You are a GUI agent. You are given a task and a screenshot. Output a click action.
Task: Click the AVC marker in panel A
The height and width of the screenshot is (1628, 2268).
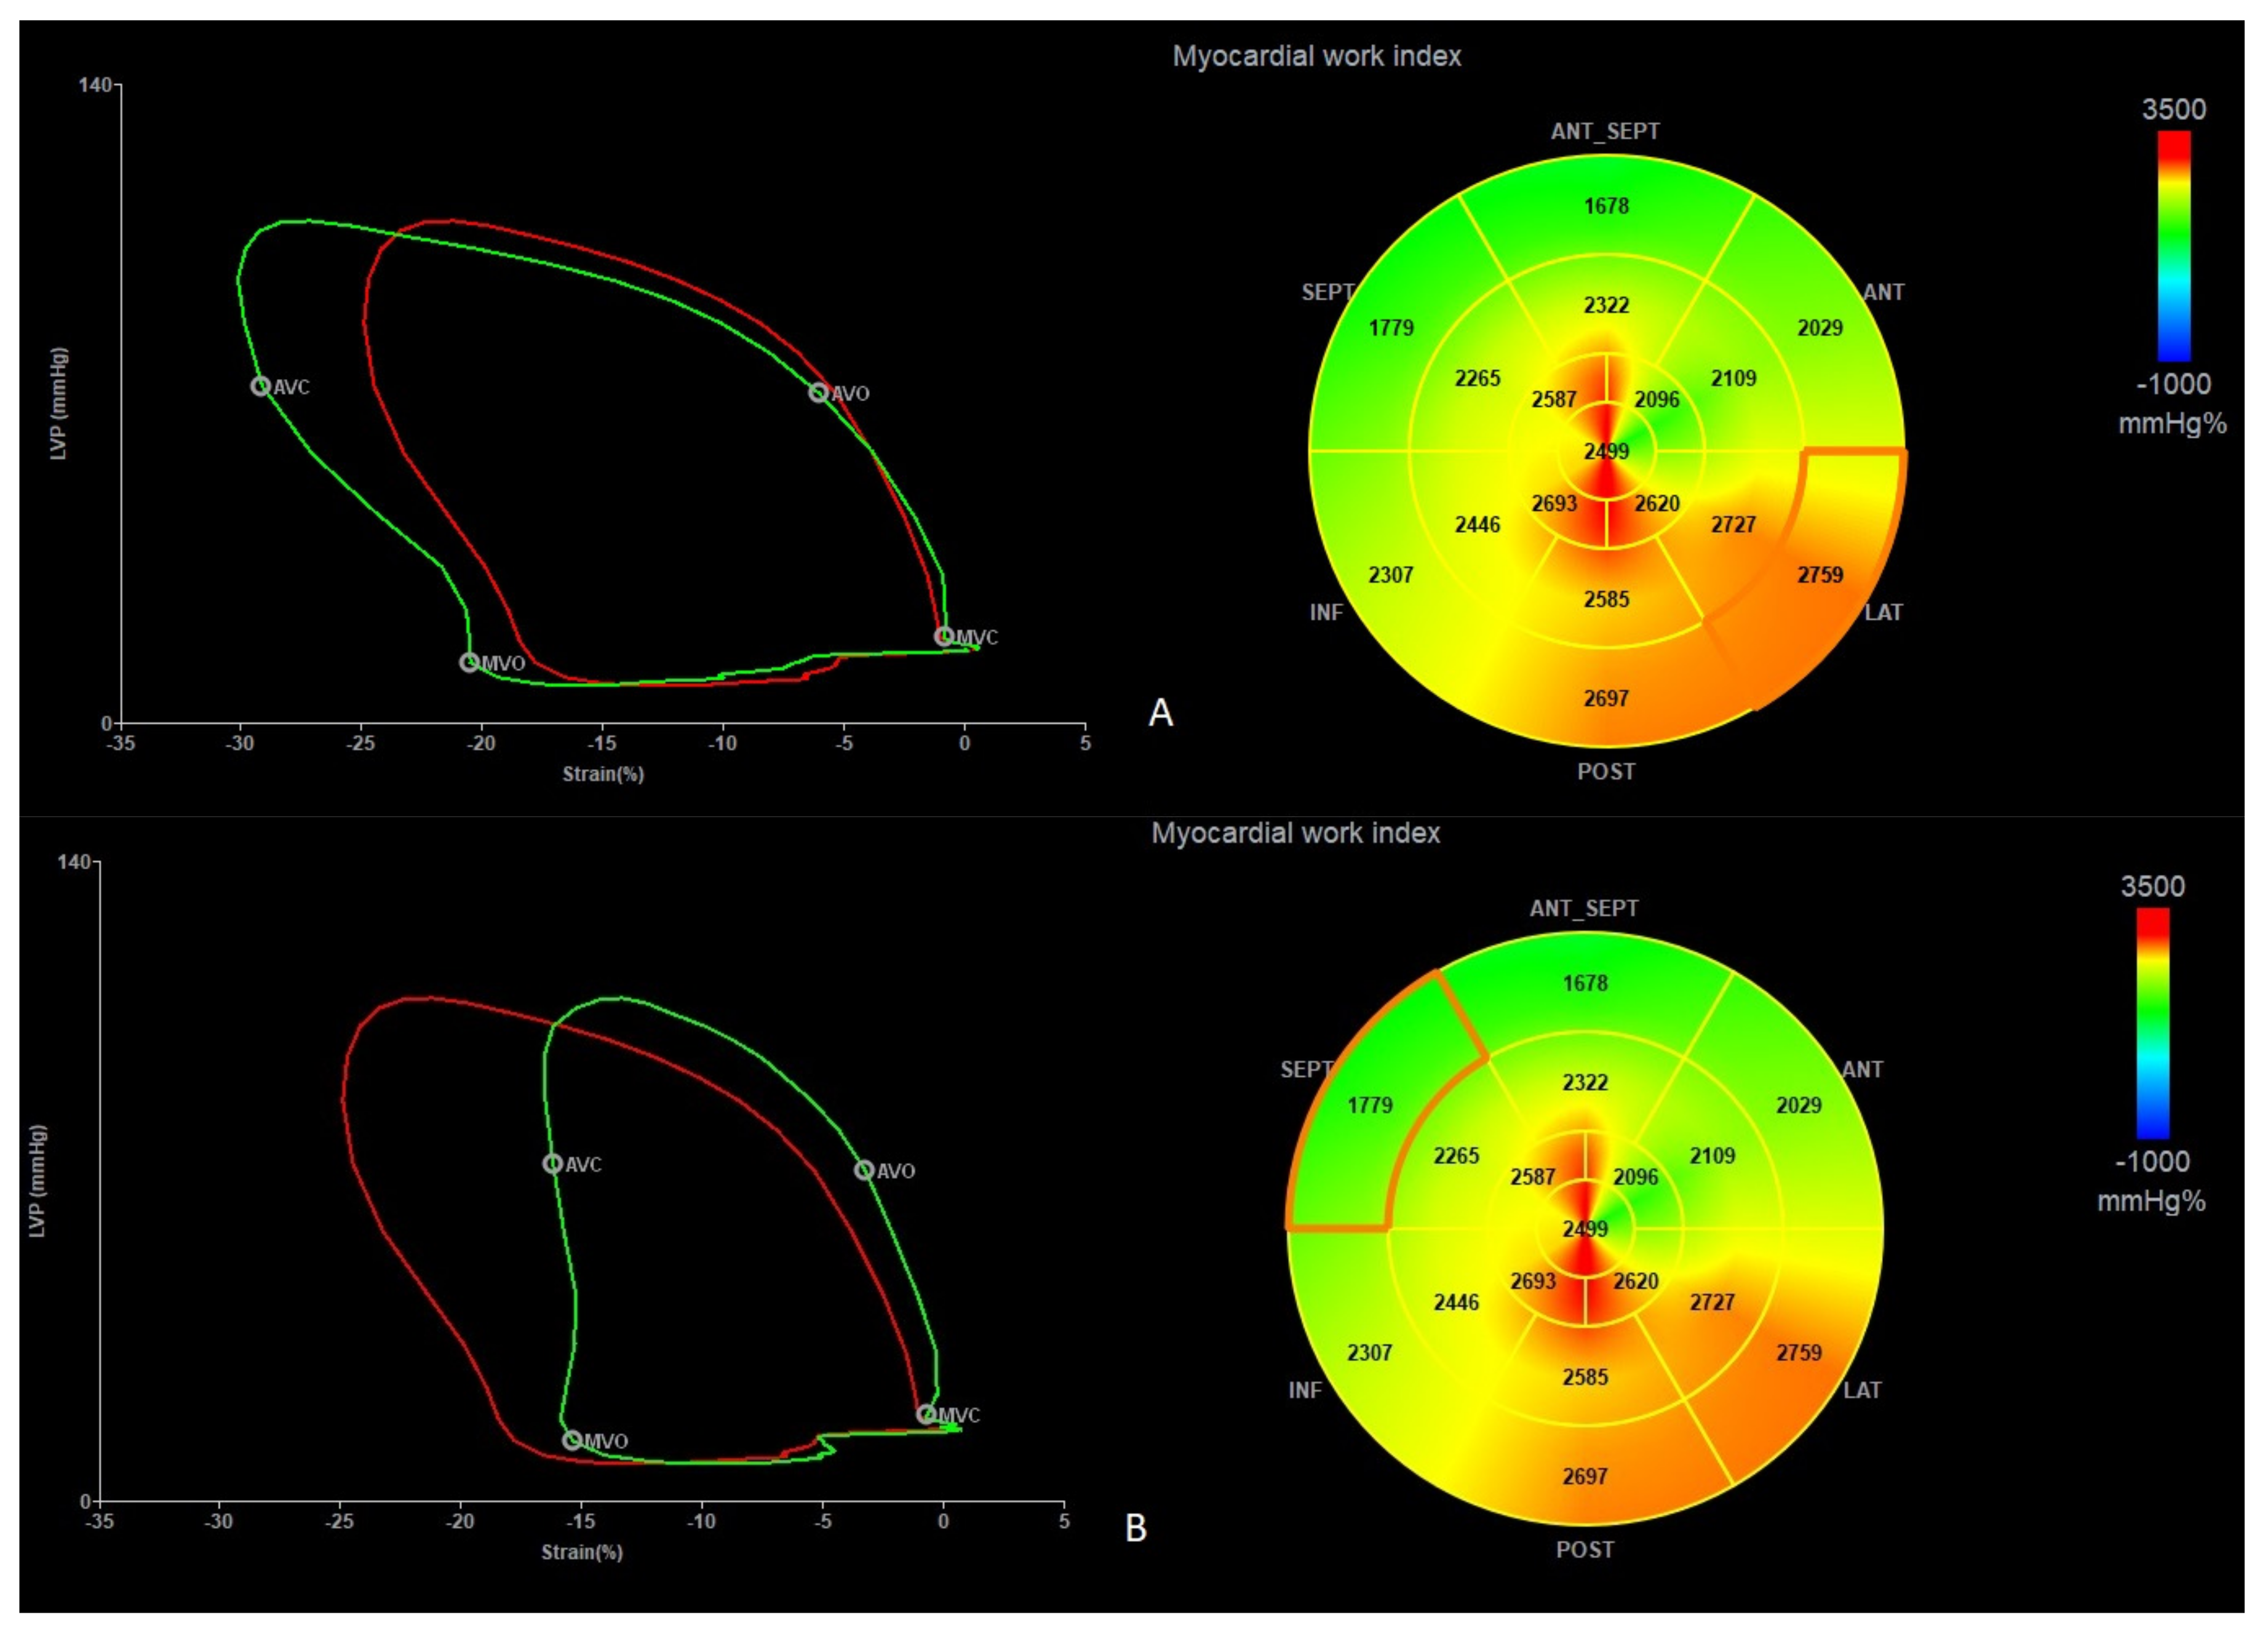tap(260, 386)
